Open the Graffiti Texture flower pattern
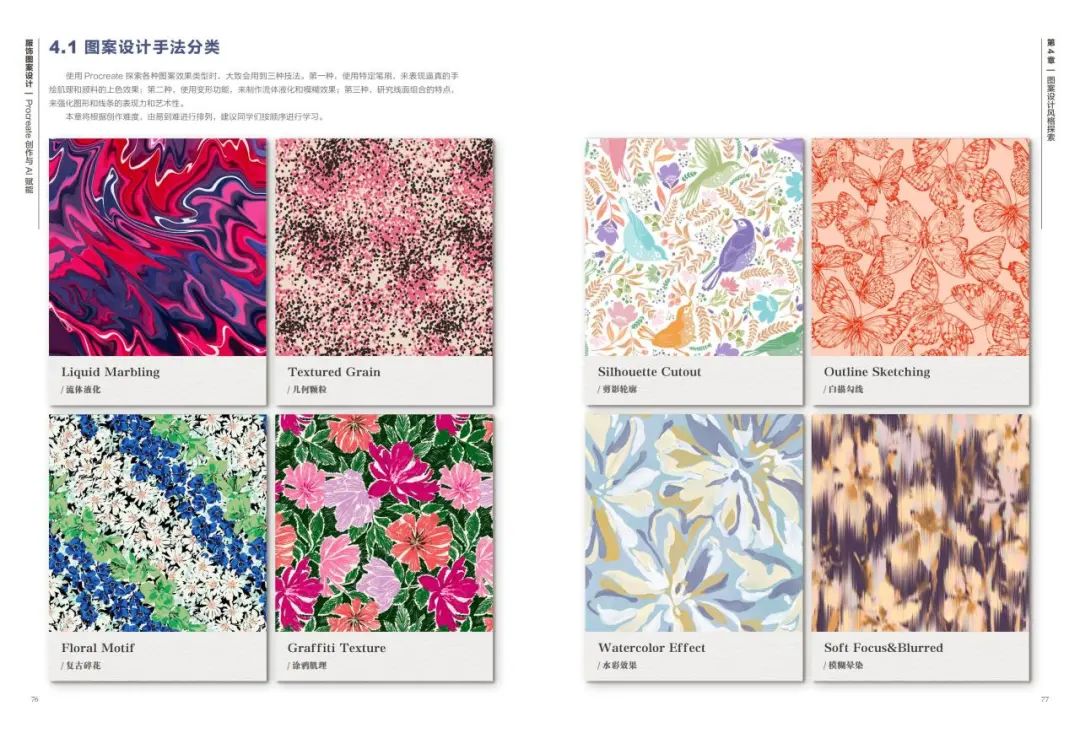Screen dimensions: 1080x733 point(384,523)
